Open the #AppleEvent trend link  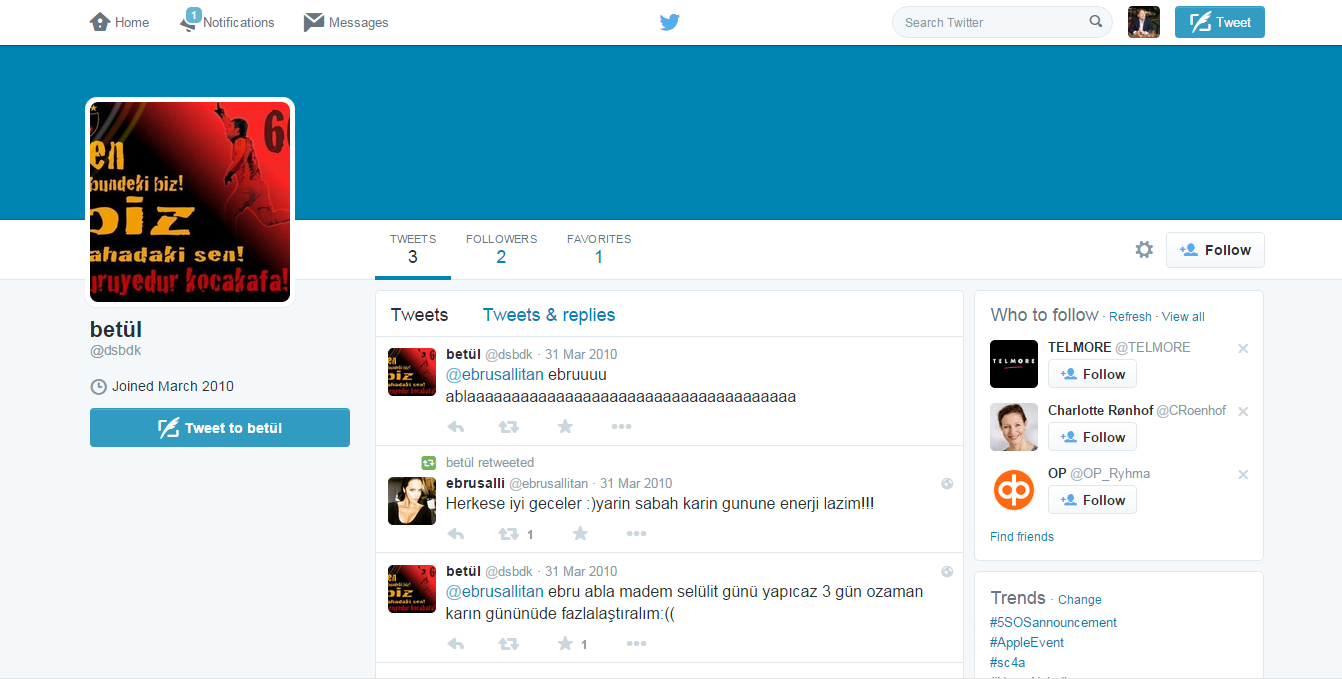(1027, 642)
